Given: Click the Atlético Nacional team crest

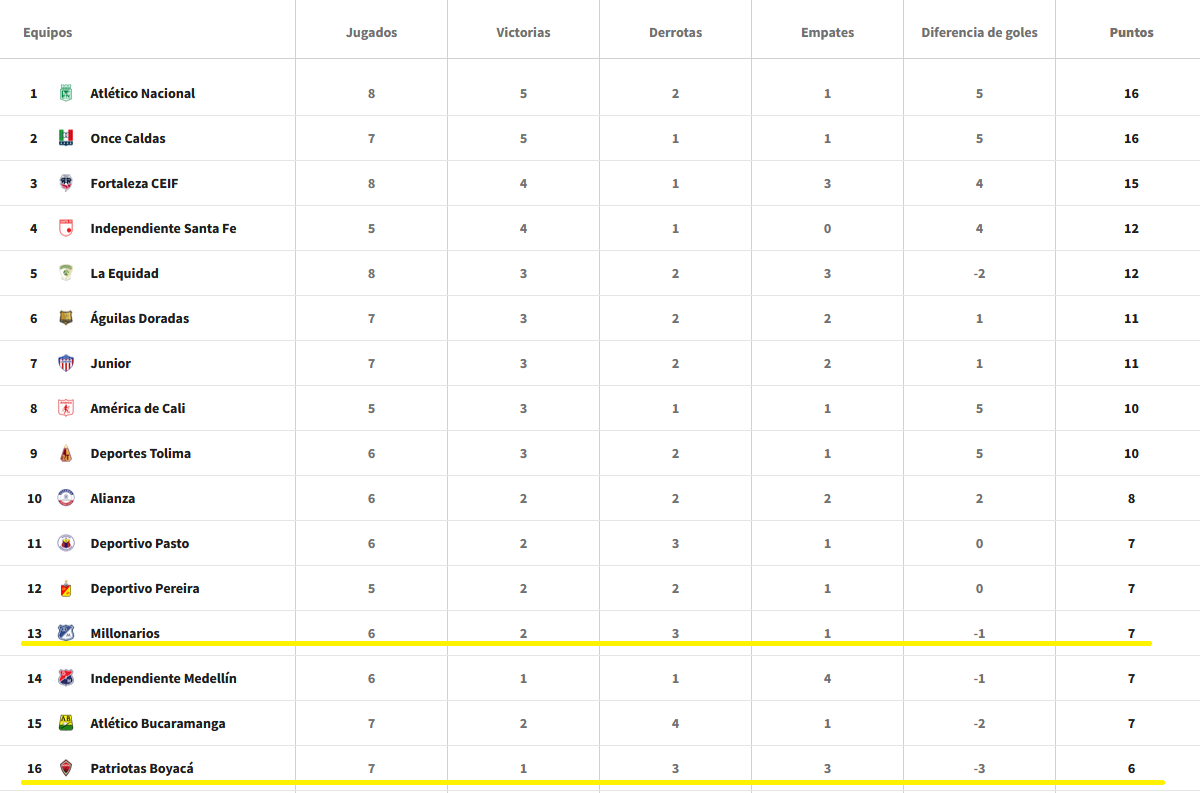Looking at the screenshot, I should (x=66, y=93).
